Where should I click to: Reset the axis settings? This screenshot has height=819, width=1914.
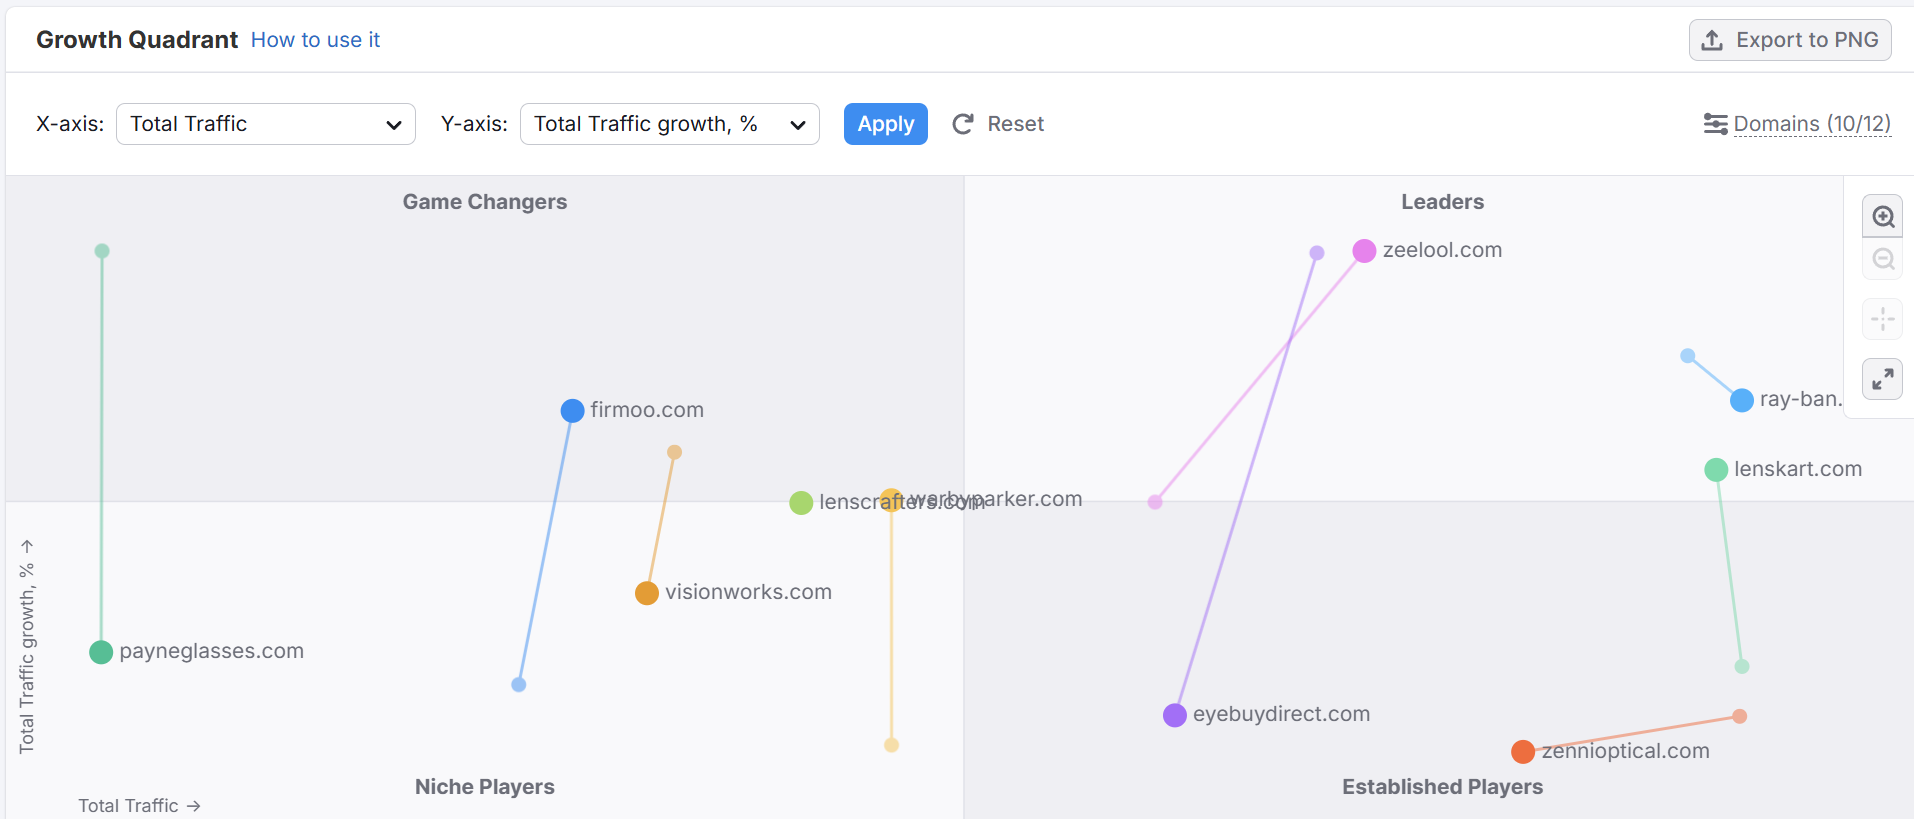pos(998,124)
